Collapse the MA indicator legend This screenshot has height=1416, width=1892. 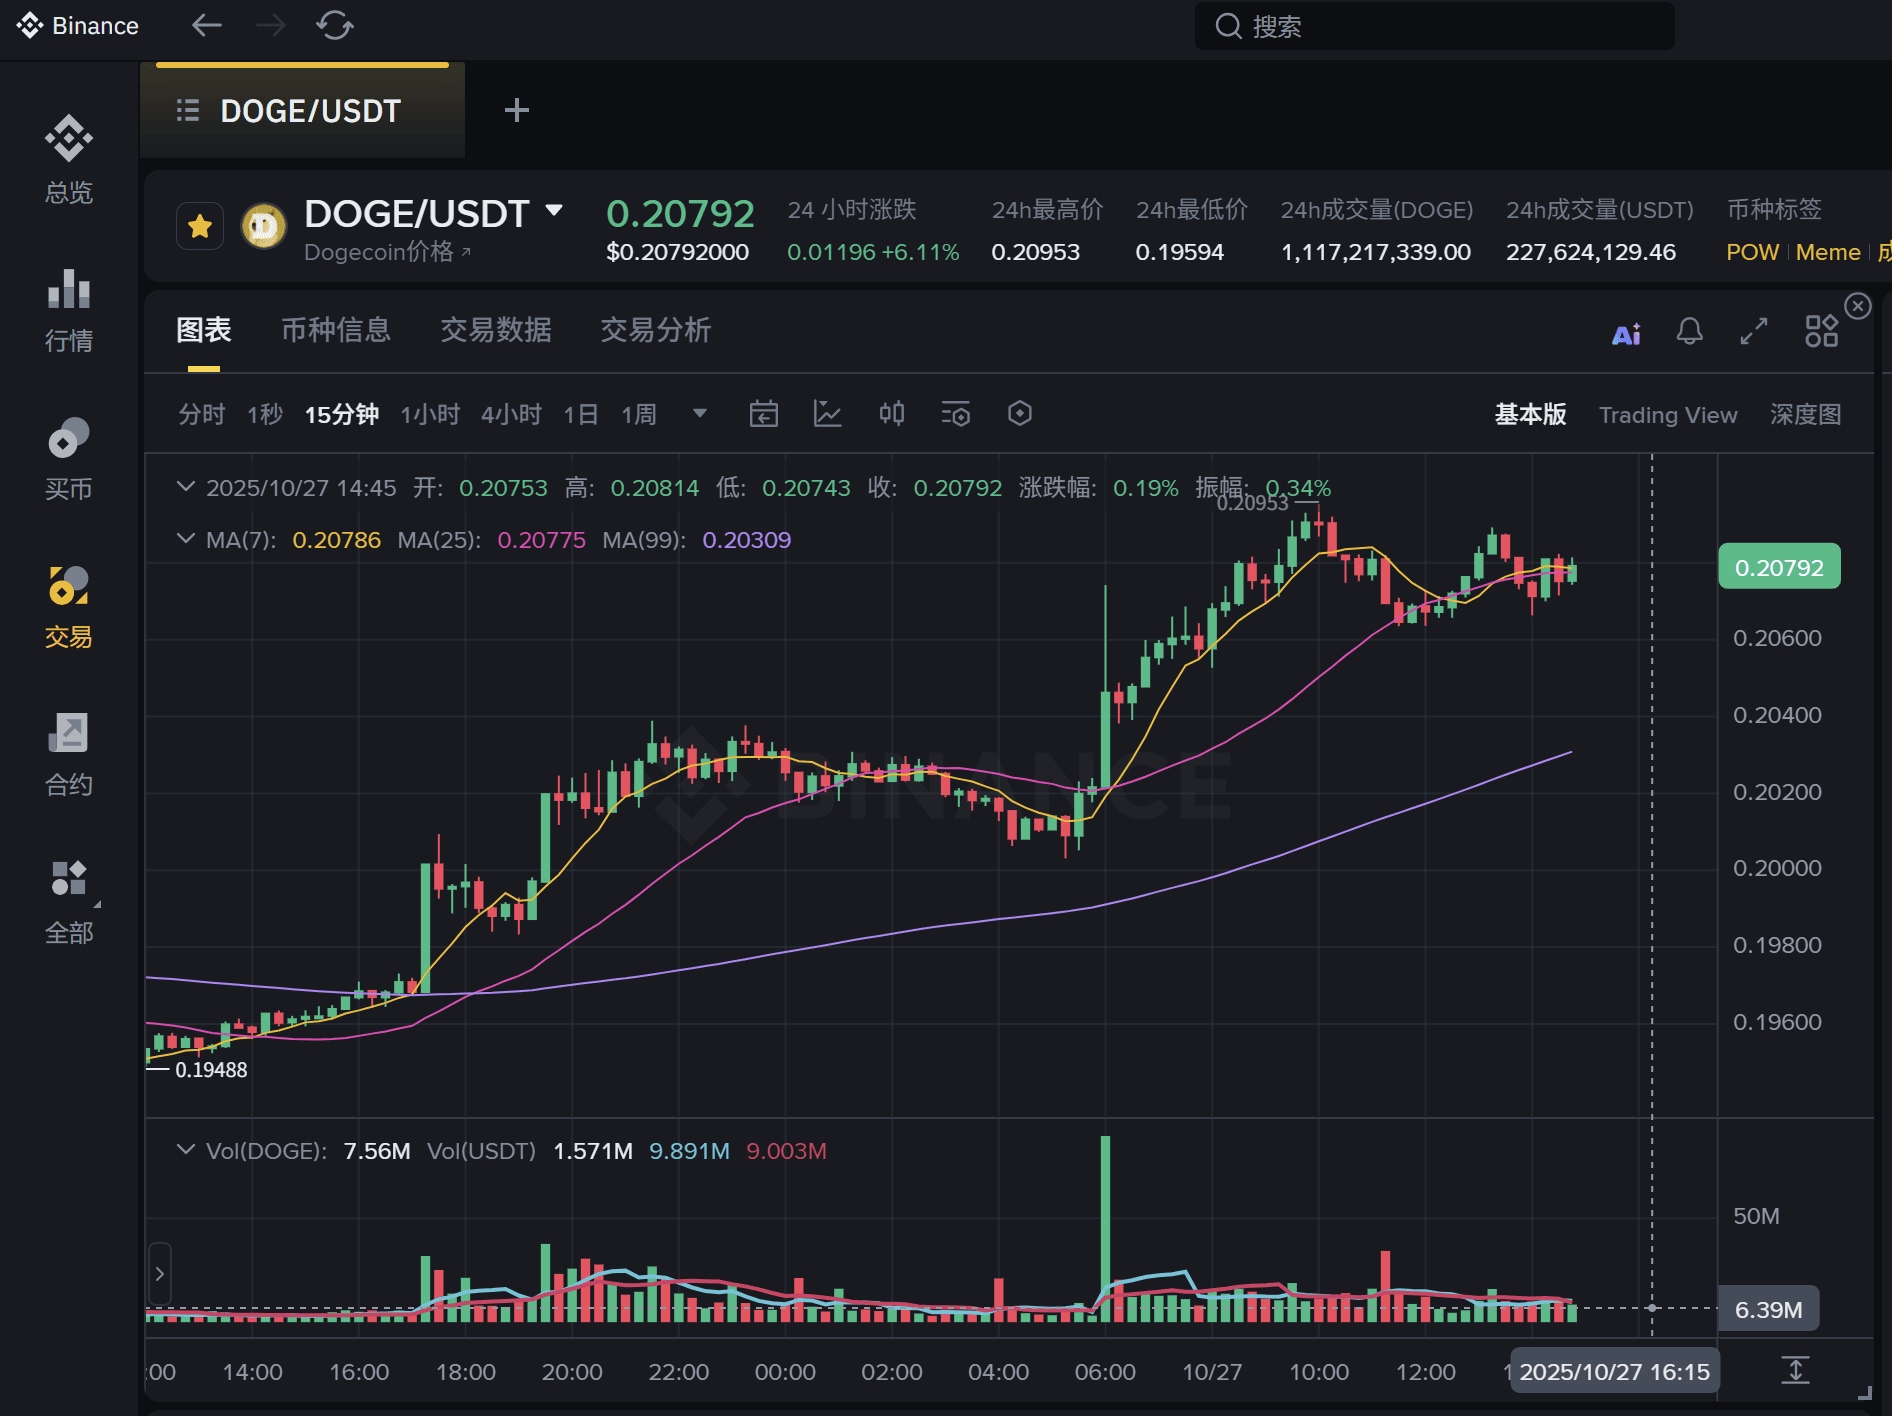point(185,539)
